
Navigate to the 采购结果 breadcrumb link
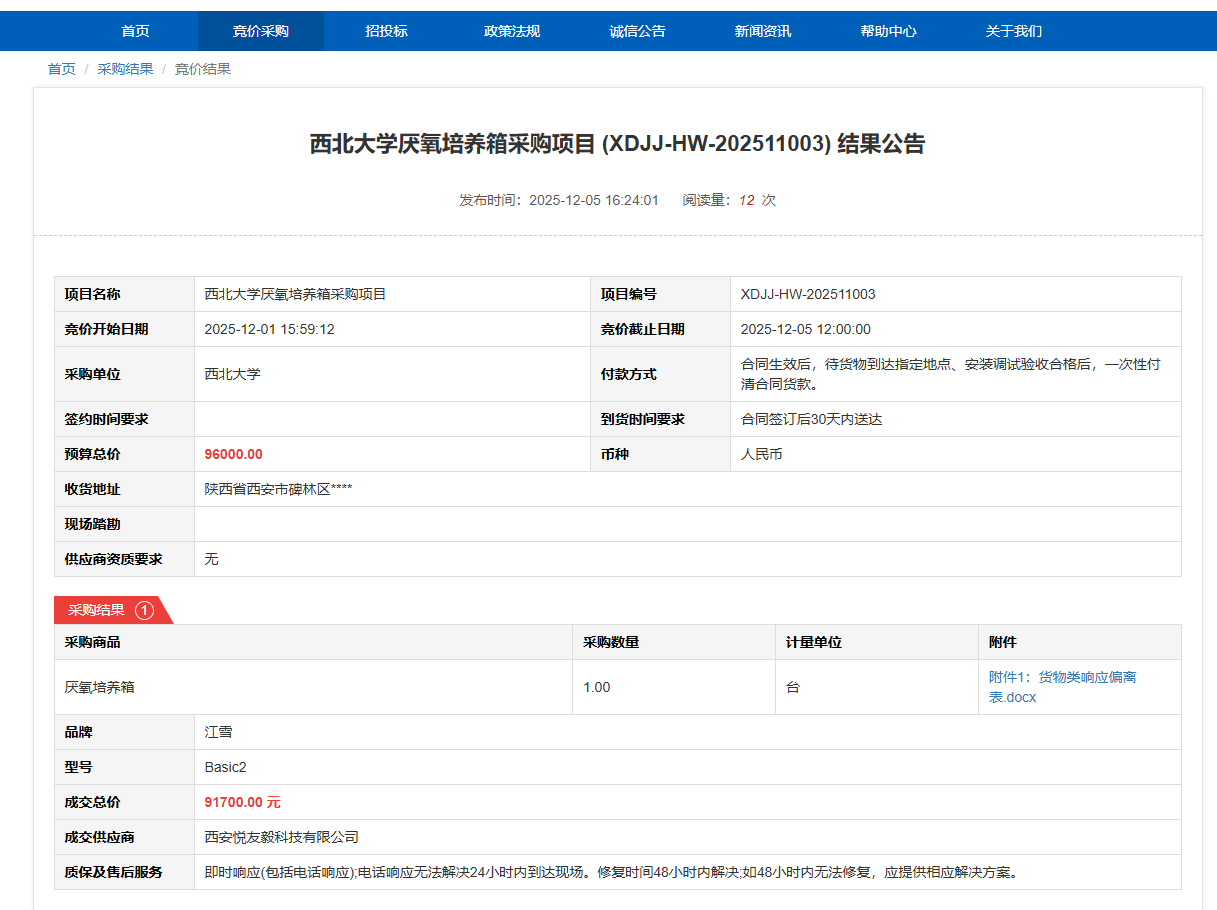(125, 69)
